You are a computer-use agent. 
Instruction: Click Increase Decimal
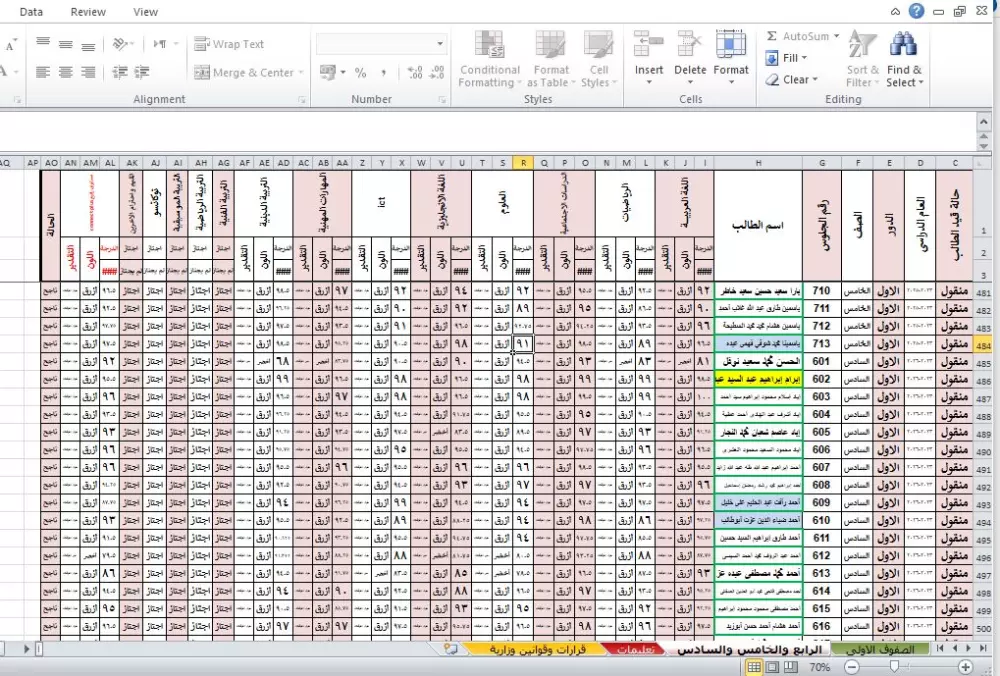pos(416,72)
